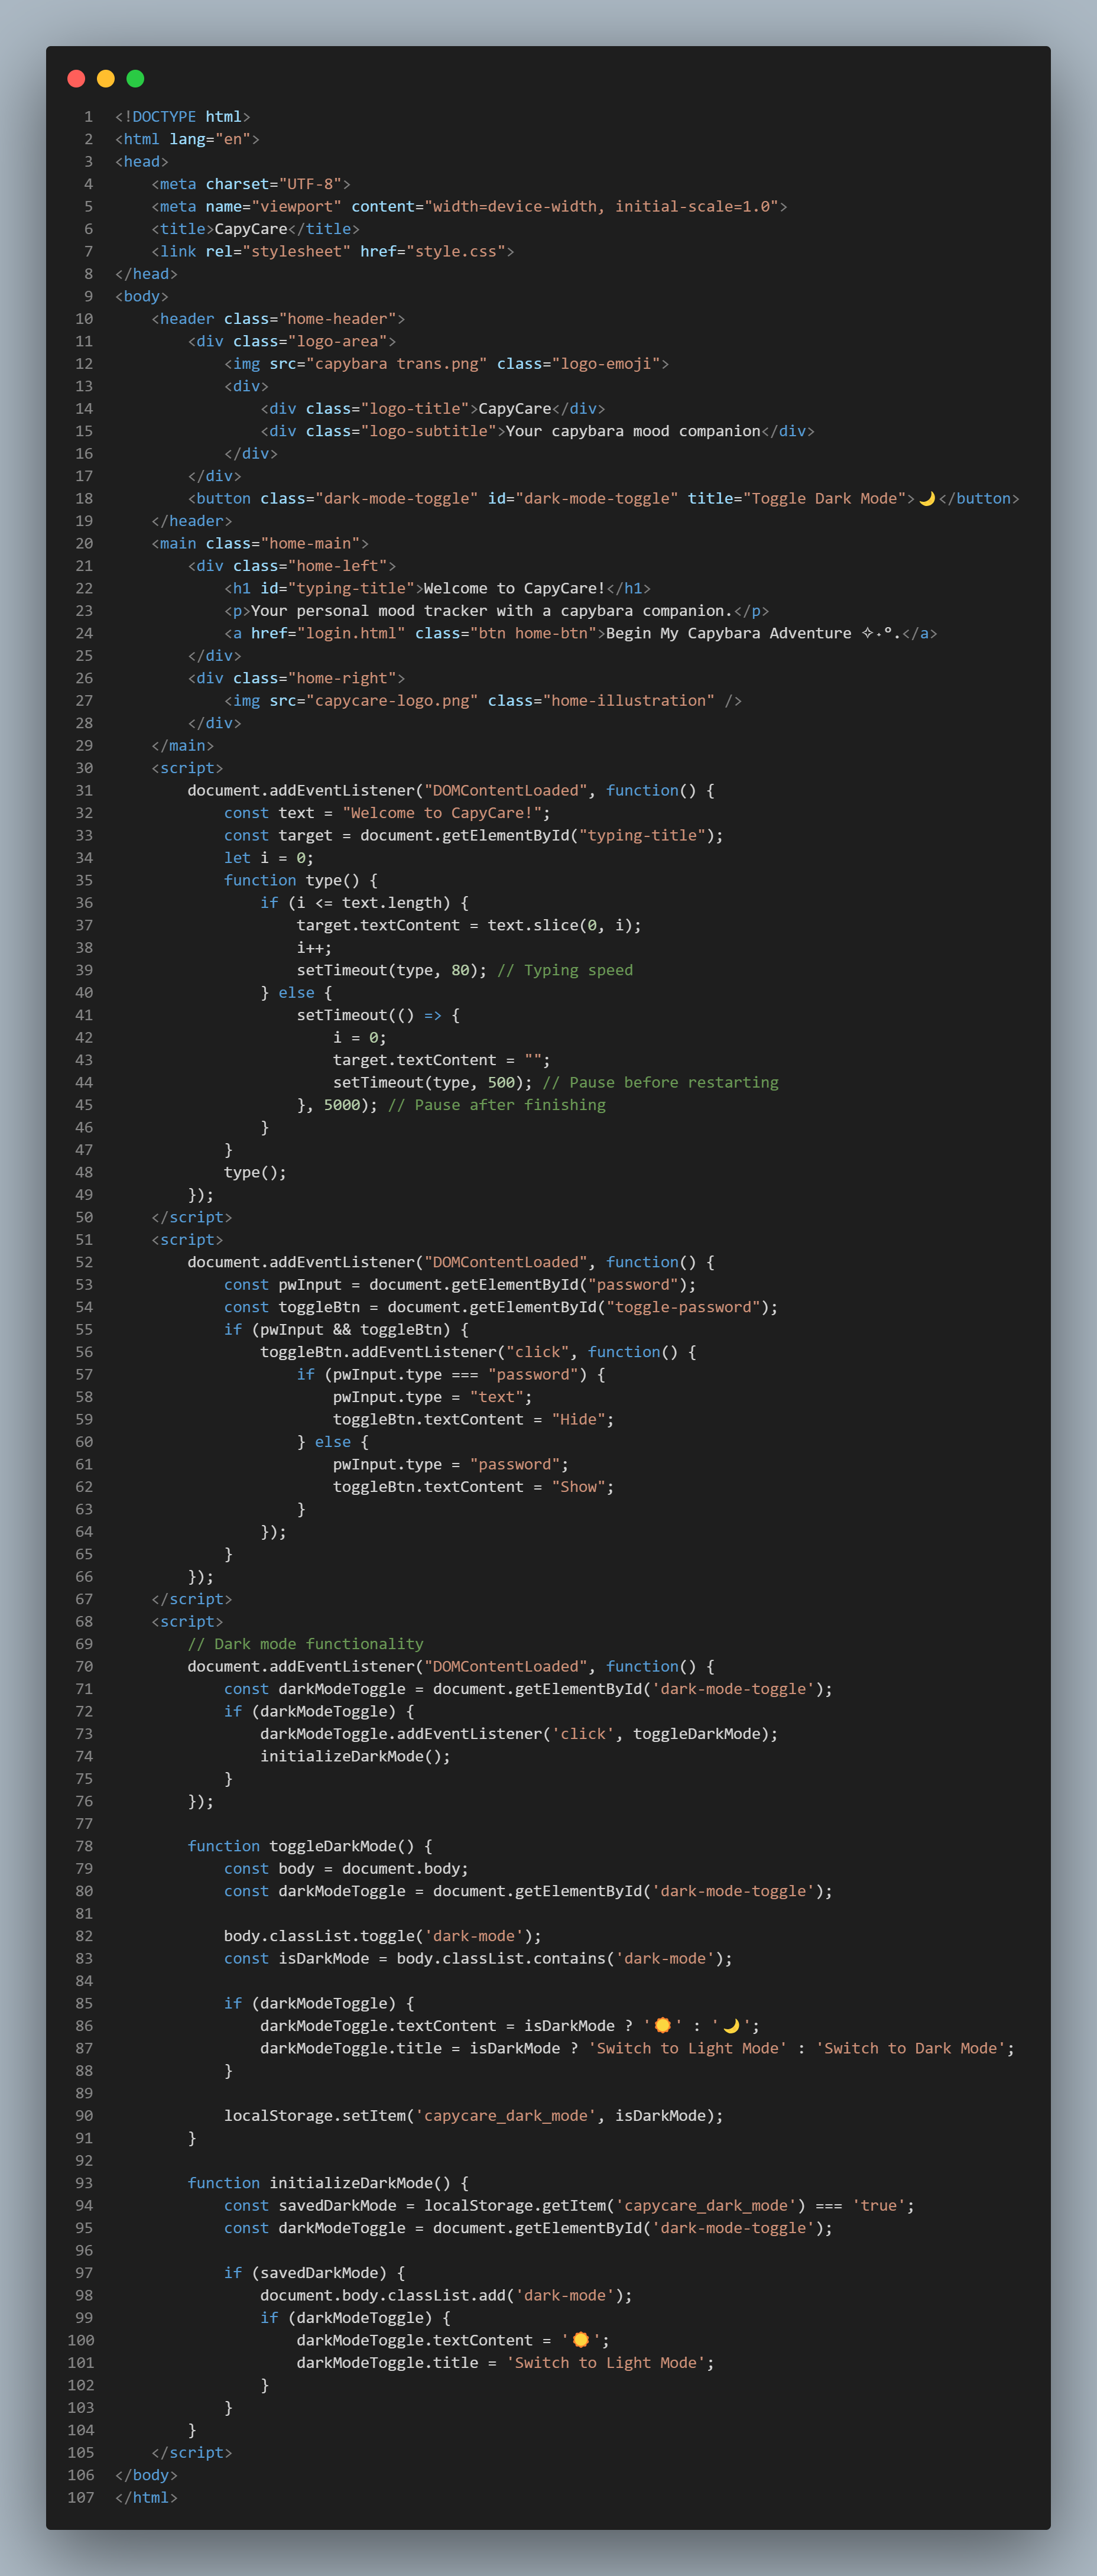Screen dimensions: 1097x2576
Task: Click the "<!DOCTYPE html>" declaration
Action: [x=183, y=116]
